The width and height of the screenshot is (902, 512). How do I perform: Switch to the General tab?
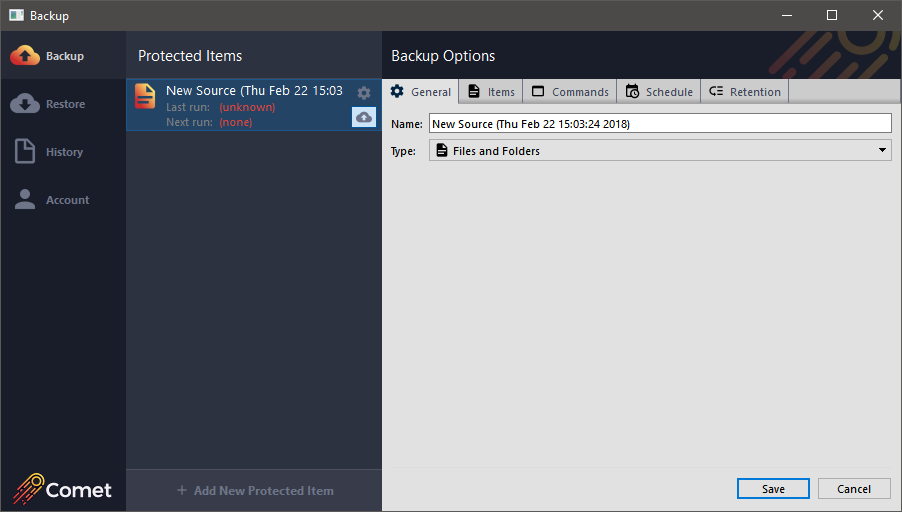tap(421, 92)
